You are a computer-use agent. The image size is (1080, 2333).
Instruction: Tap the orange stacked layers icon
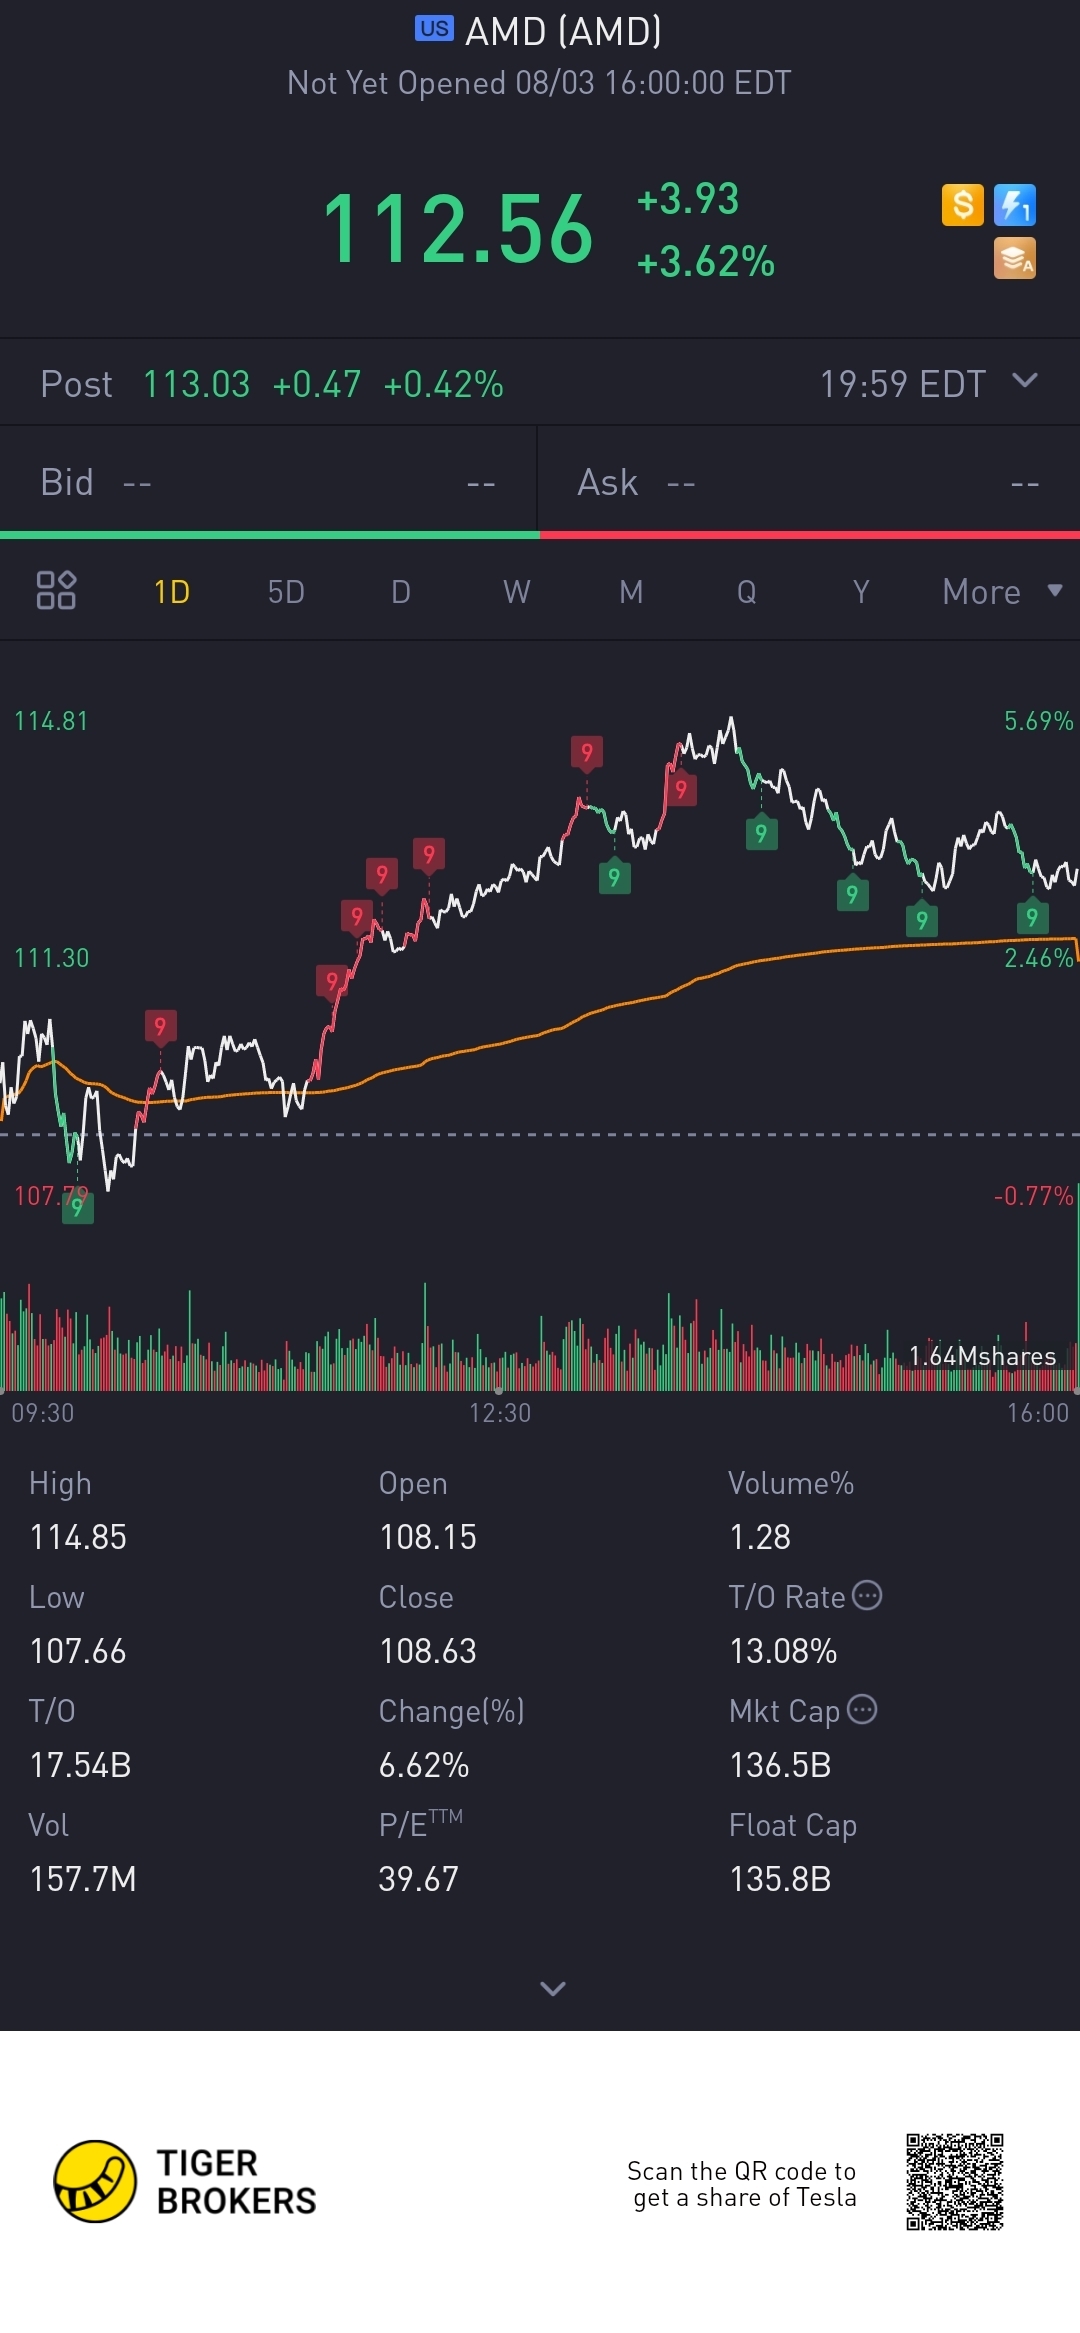1014,258
